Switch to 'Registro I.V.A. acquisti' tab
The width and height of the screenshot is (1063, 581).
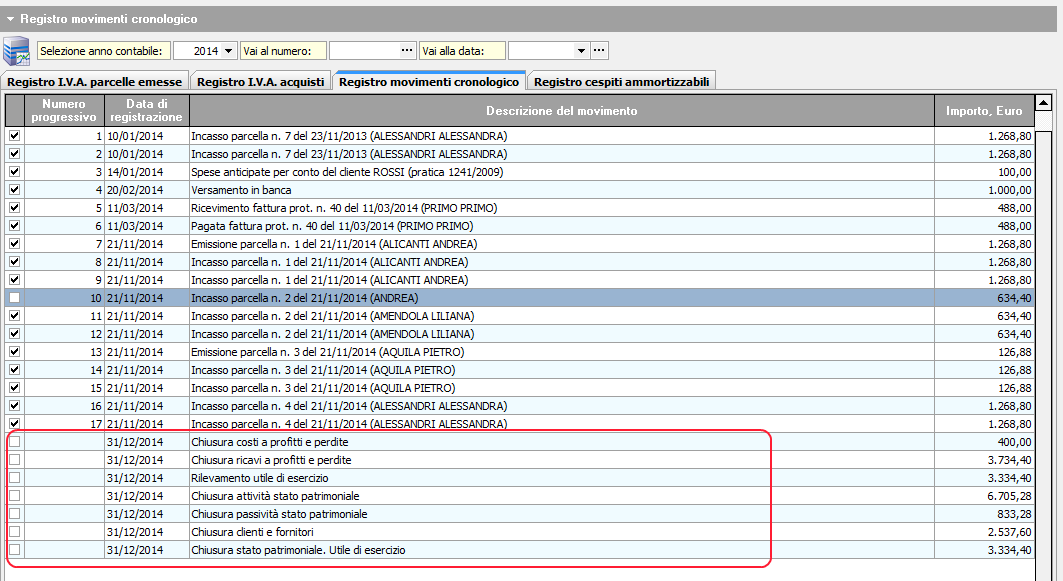point(260,82)
